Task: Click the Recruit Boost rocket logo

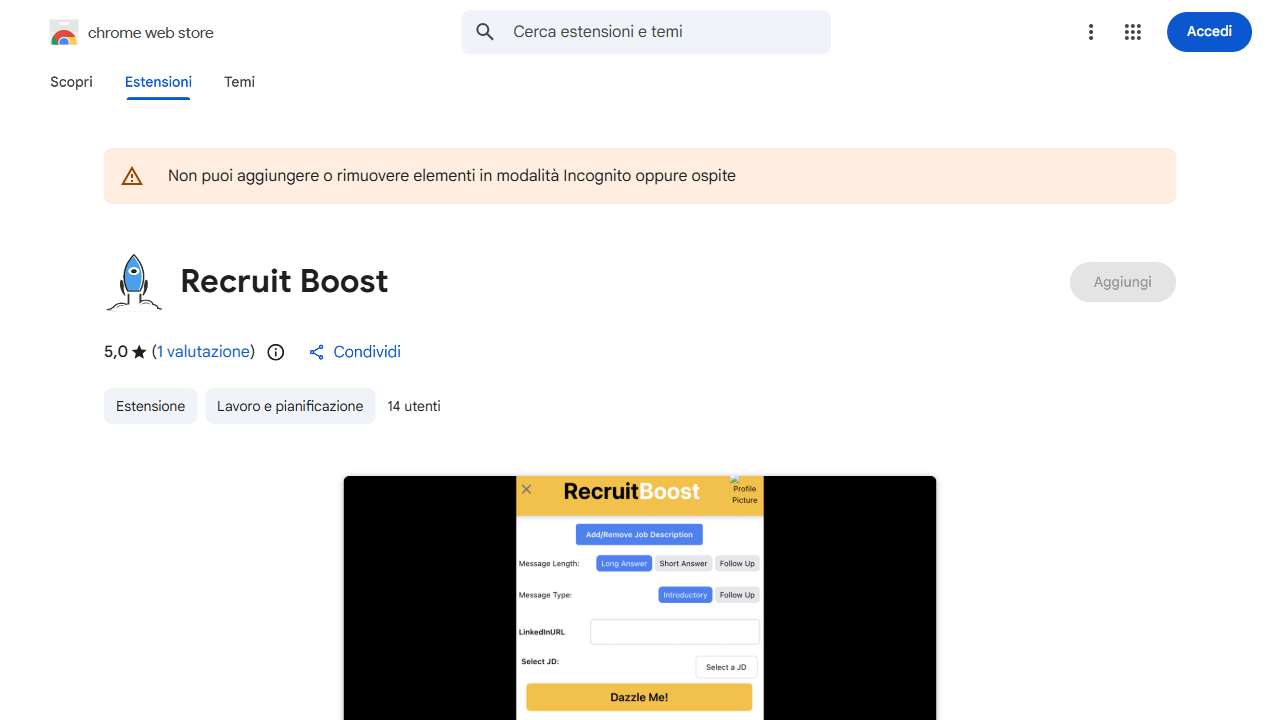Action: point(133,281)
